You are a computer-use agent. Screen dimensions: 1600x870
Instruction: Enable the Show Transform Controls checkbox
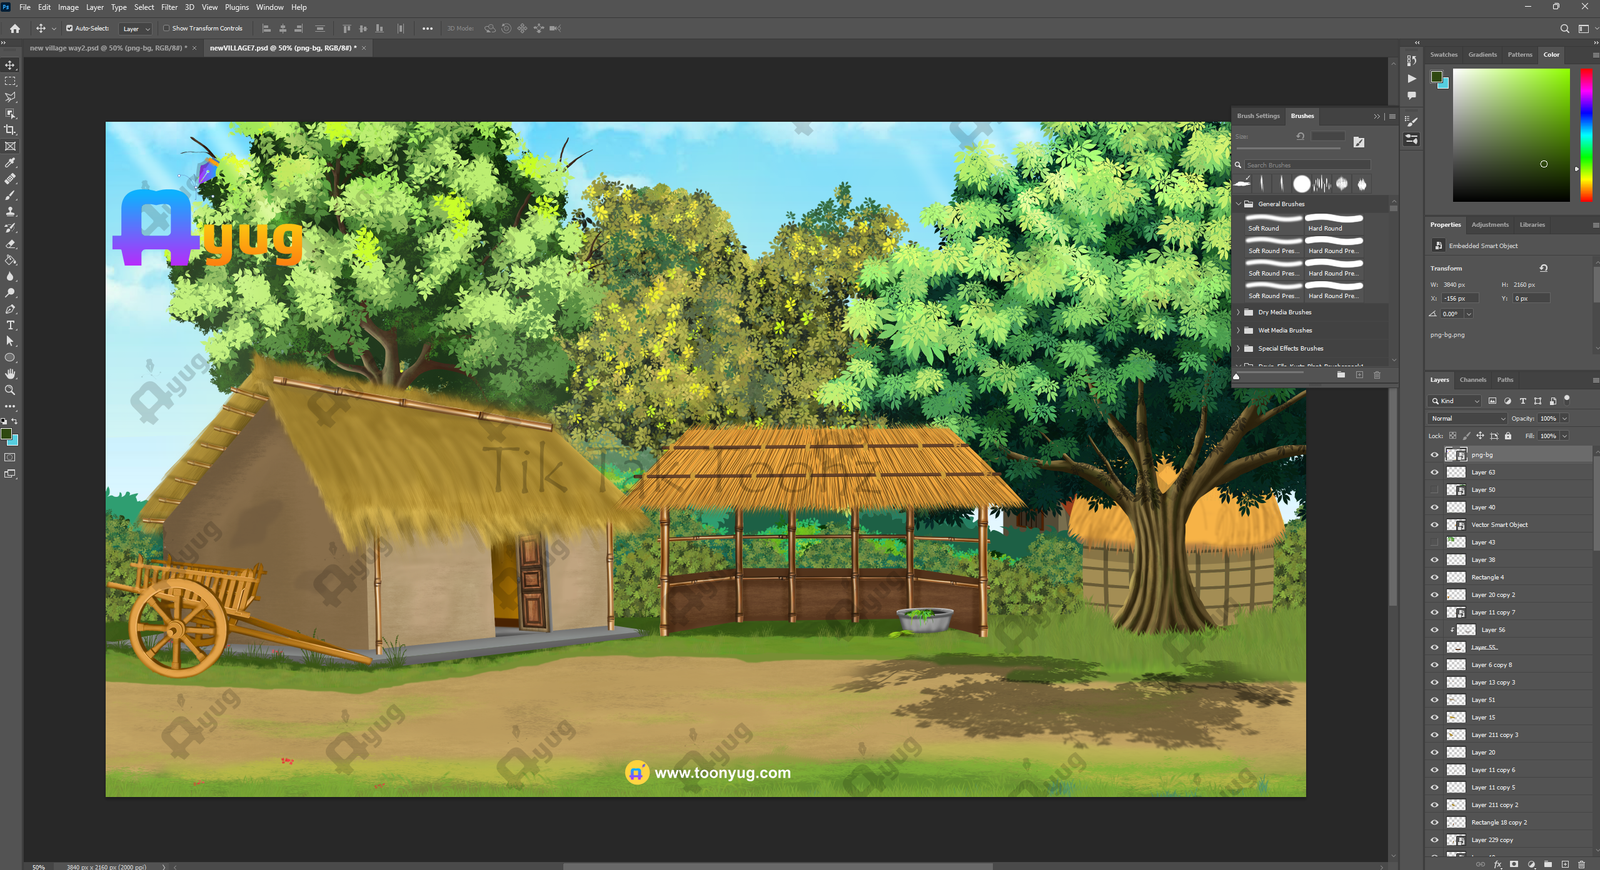[x=167, y=28]
